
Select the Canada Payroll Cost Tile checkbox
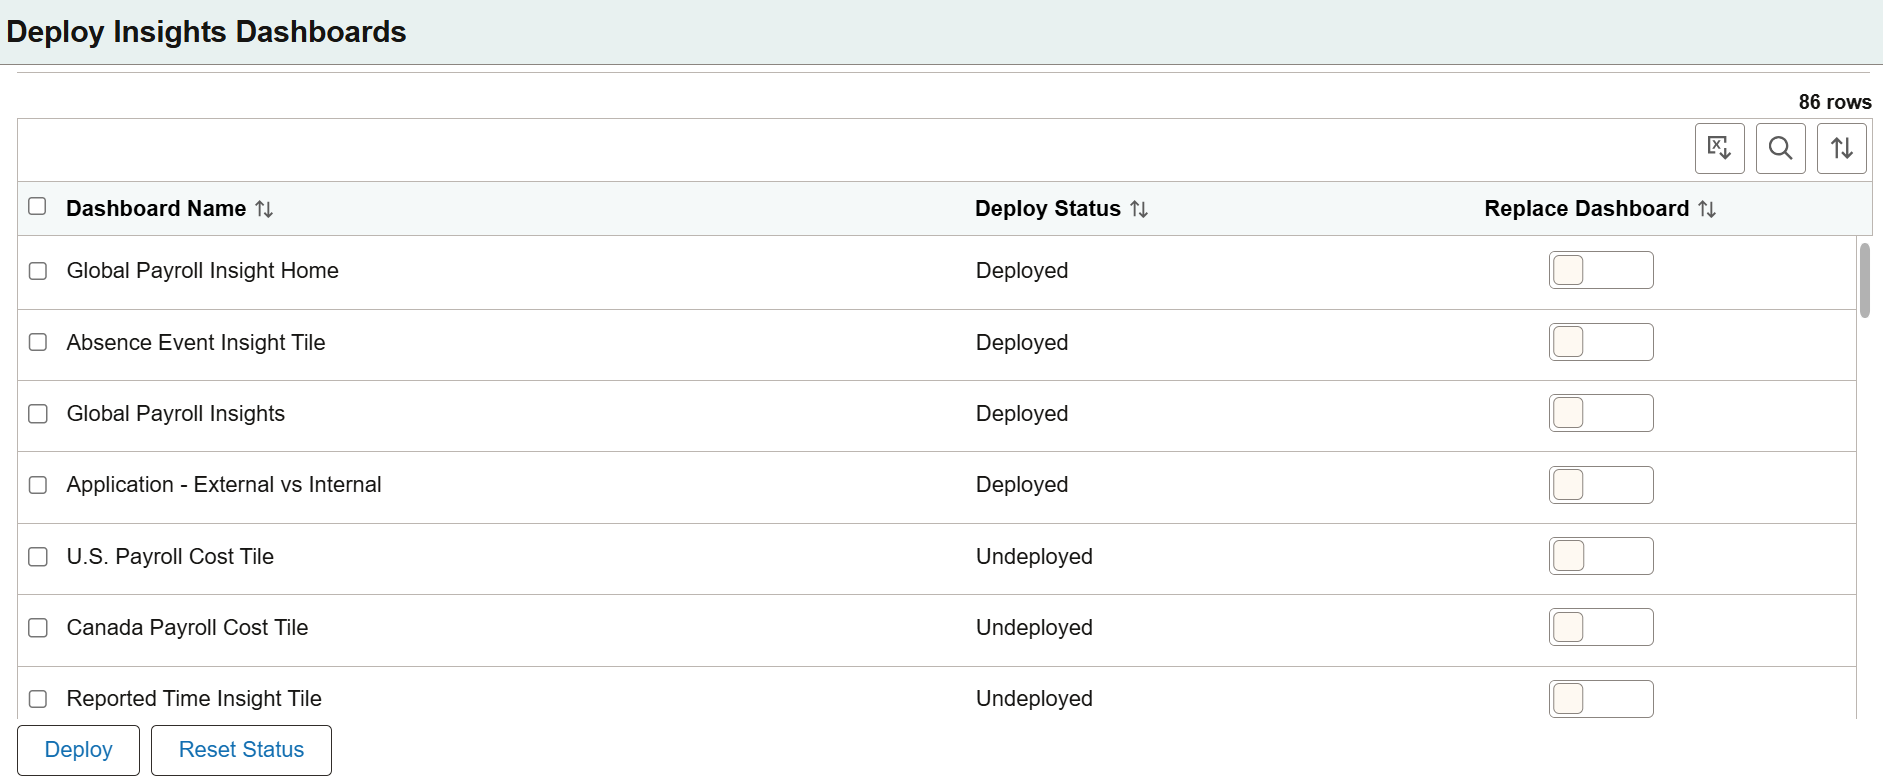(38, 628)
